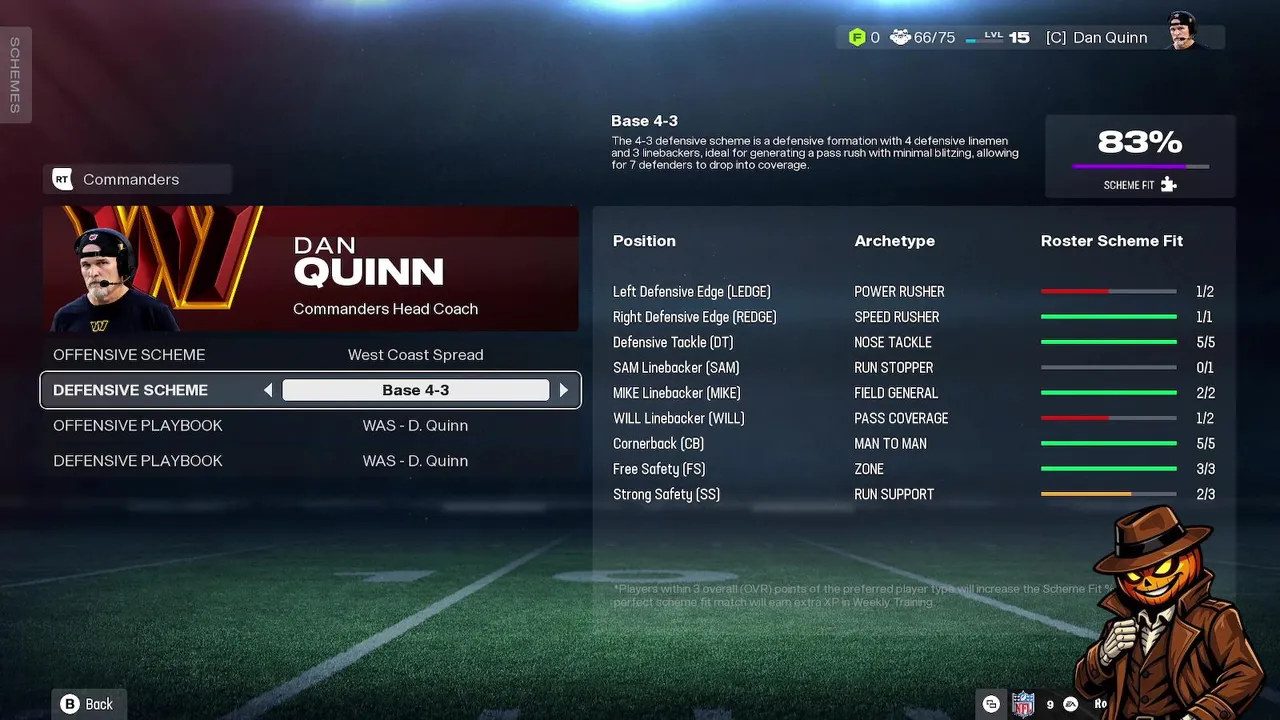This screenshot has height=720, width=1280.
Task: Click the B button icon for Back
Action: pyautogui.click(x=70, y=704)
